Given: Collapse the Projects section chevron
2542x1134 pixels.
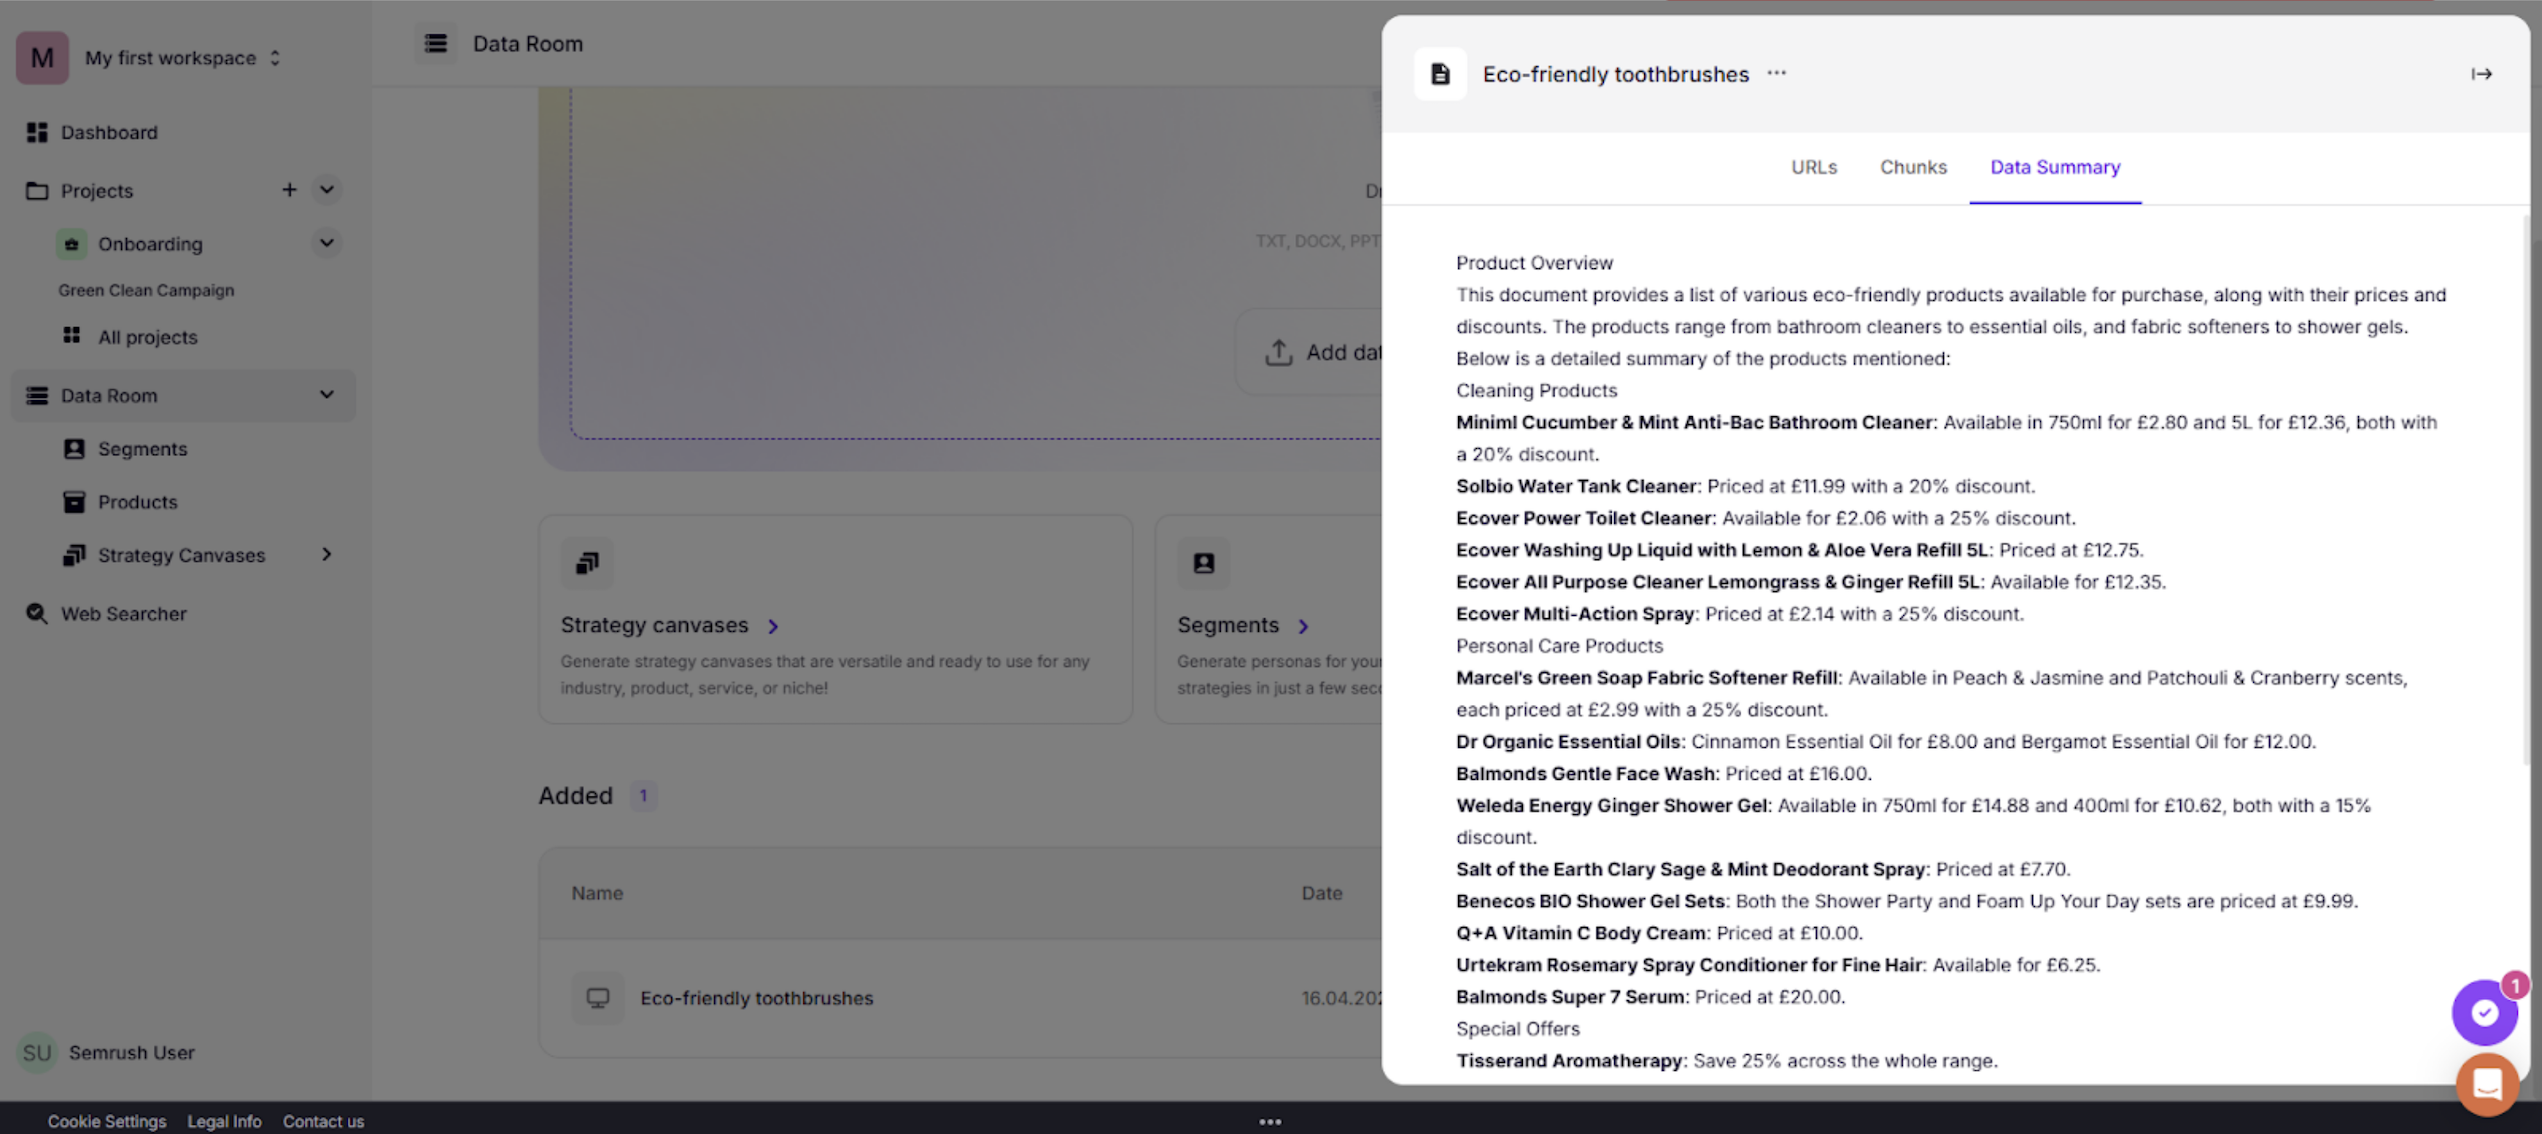Looking at the screenshot, I should pos(327,190).
